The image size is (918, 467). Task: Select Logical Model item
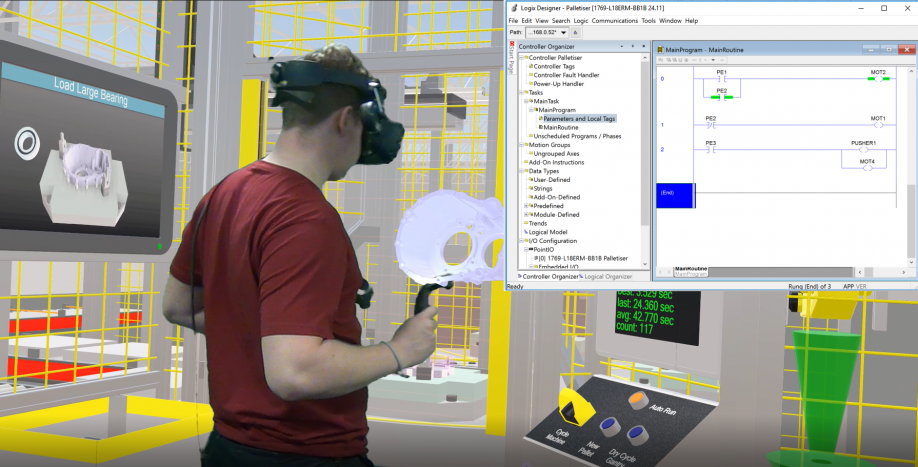[x=547, y=232]
